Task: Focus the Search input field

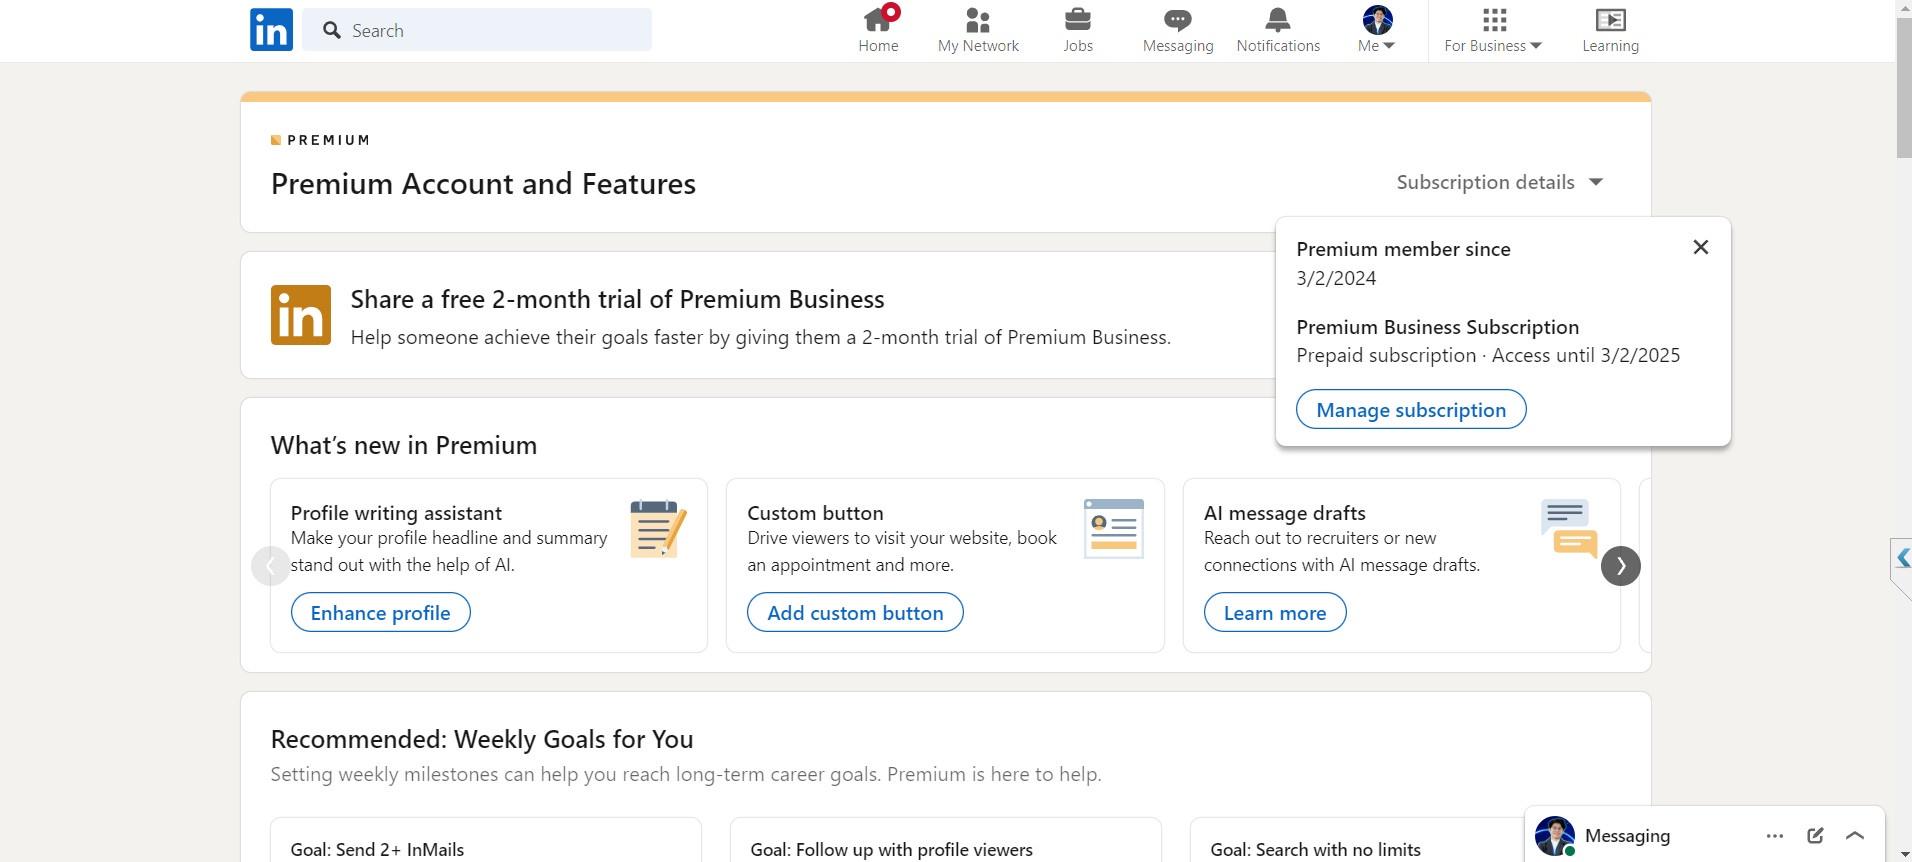Action: (477, 30)
